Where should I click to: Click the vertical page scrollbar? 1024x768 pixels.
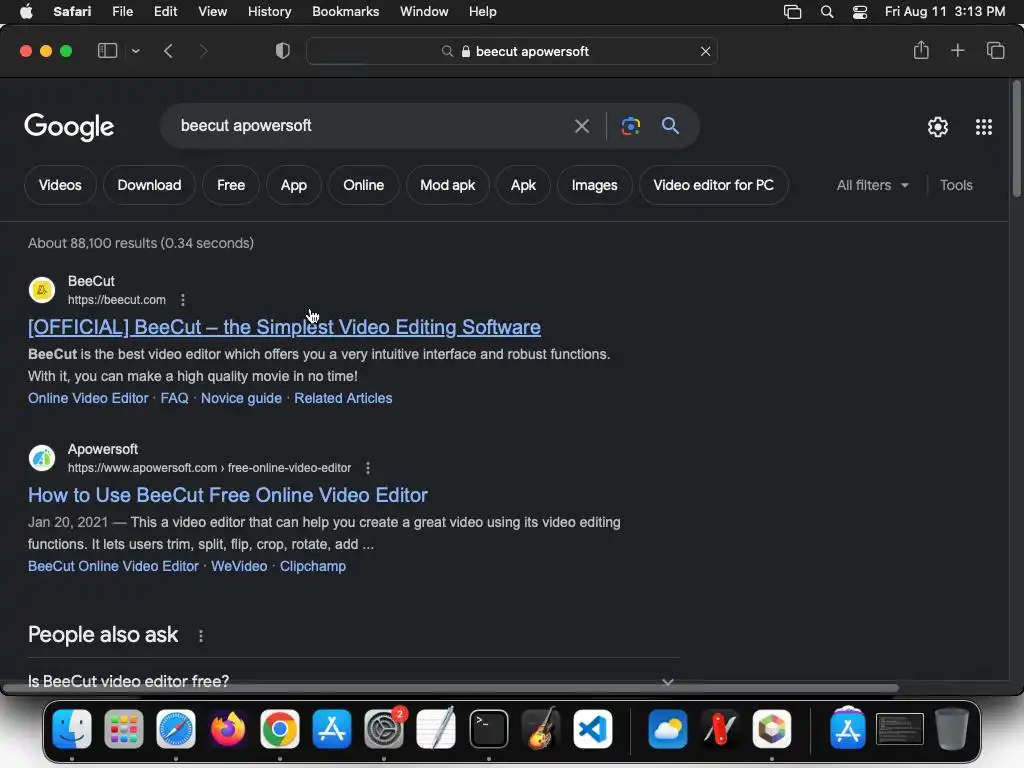(x=1016, y=138)
